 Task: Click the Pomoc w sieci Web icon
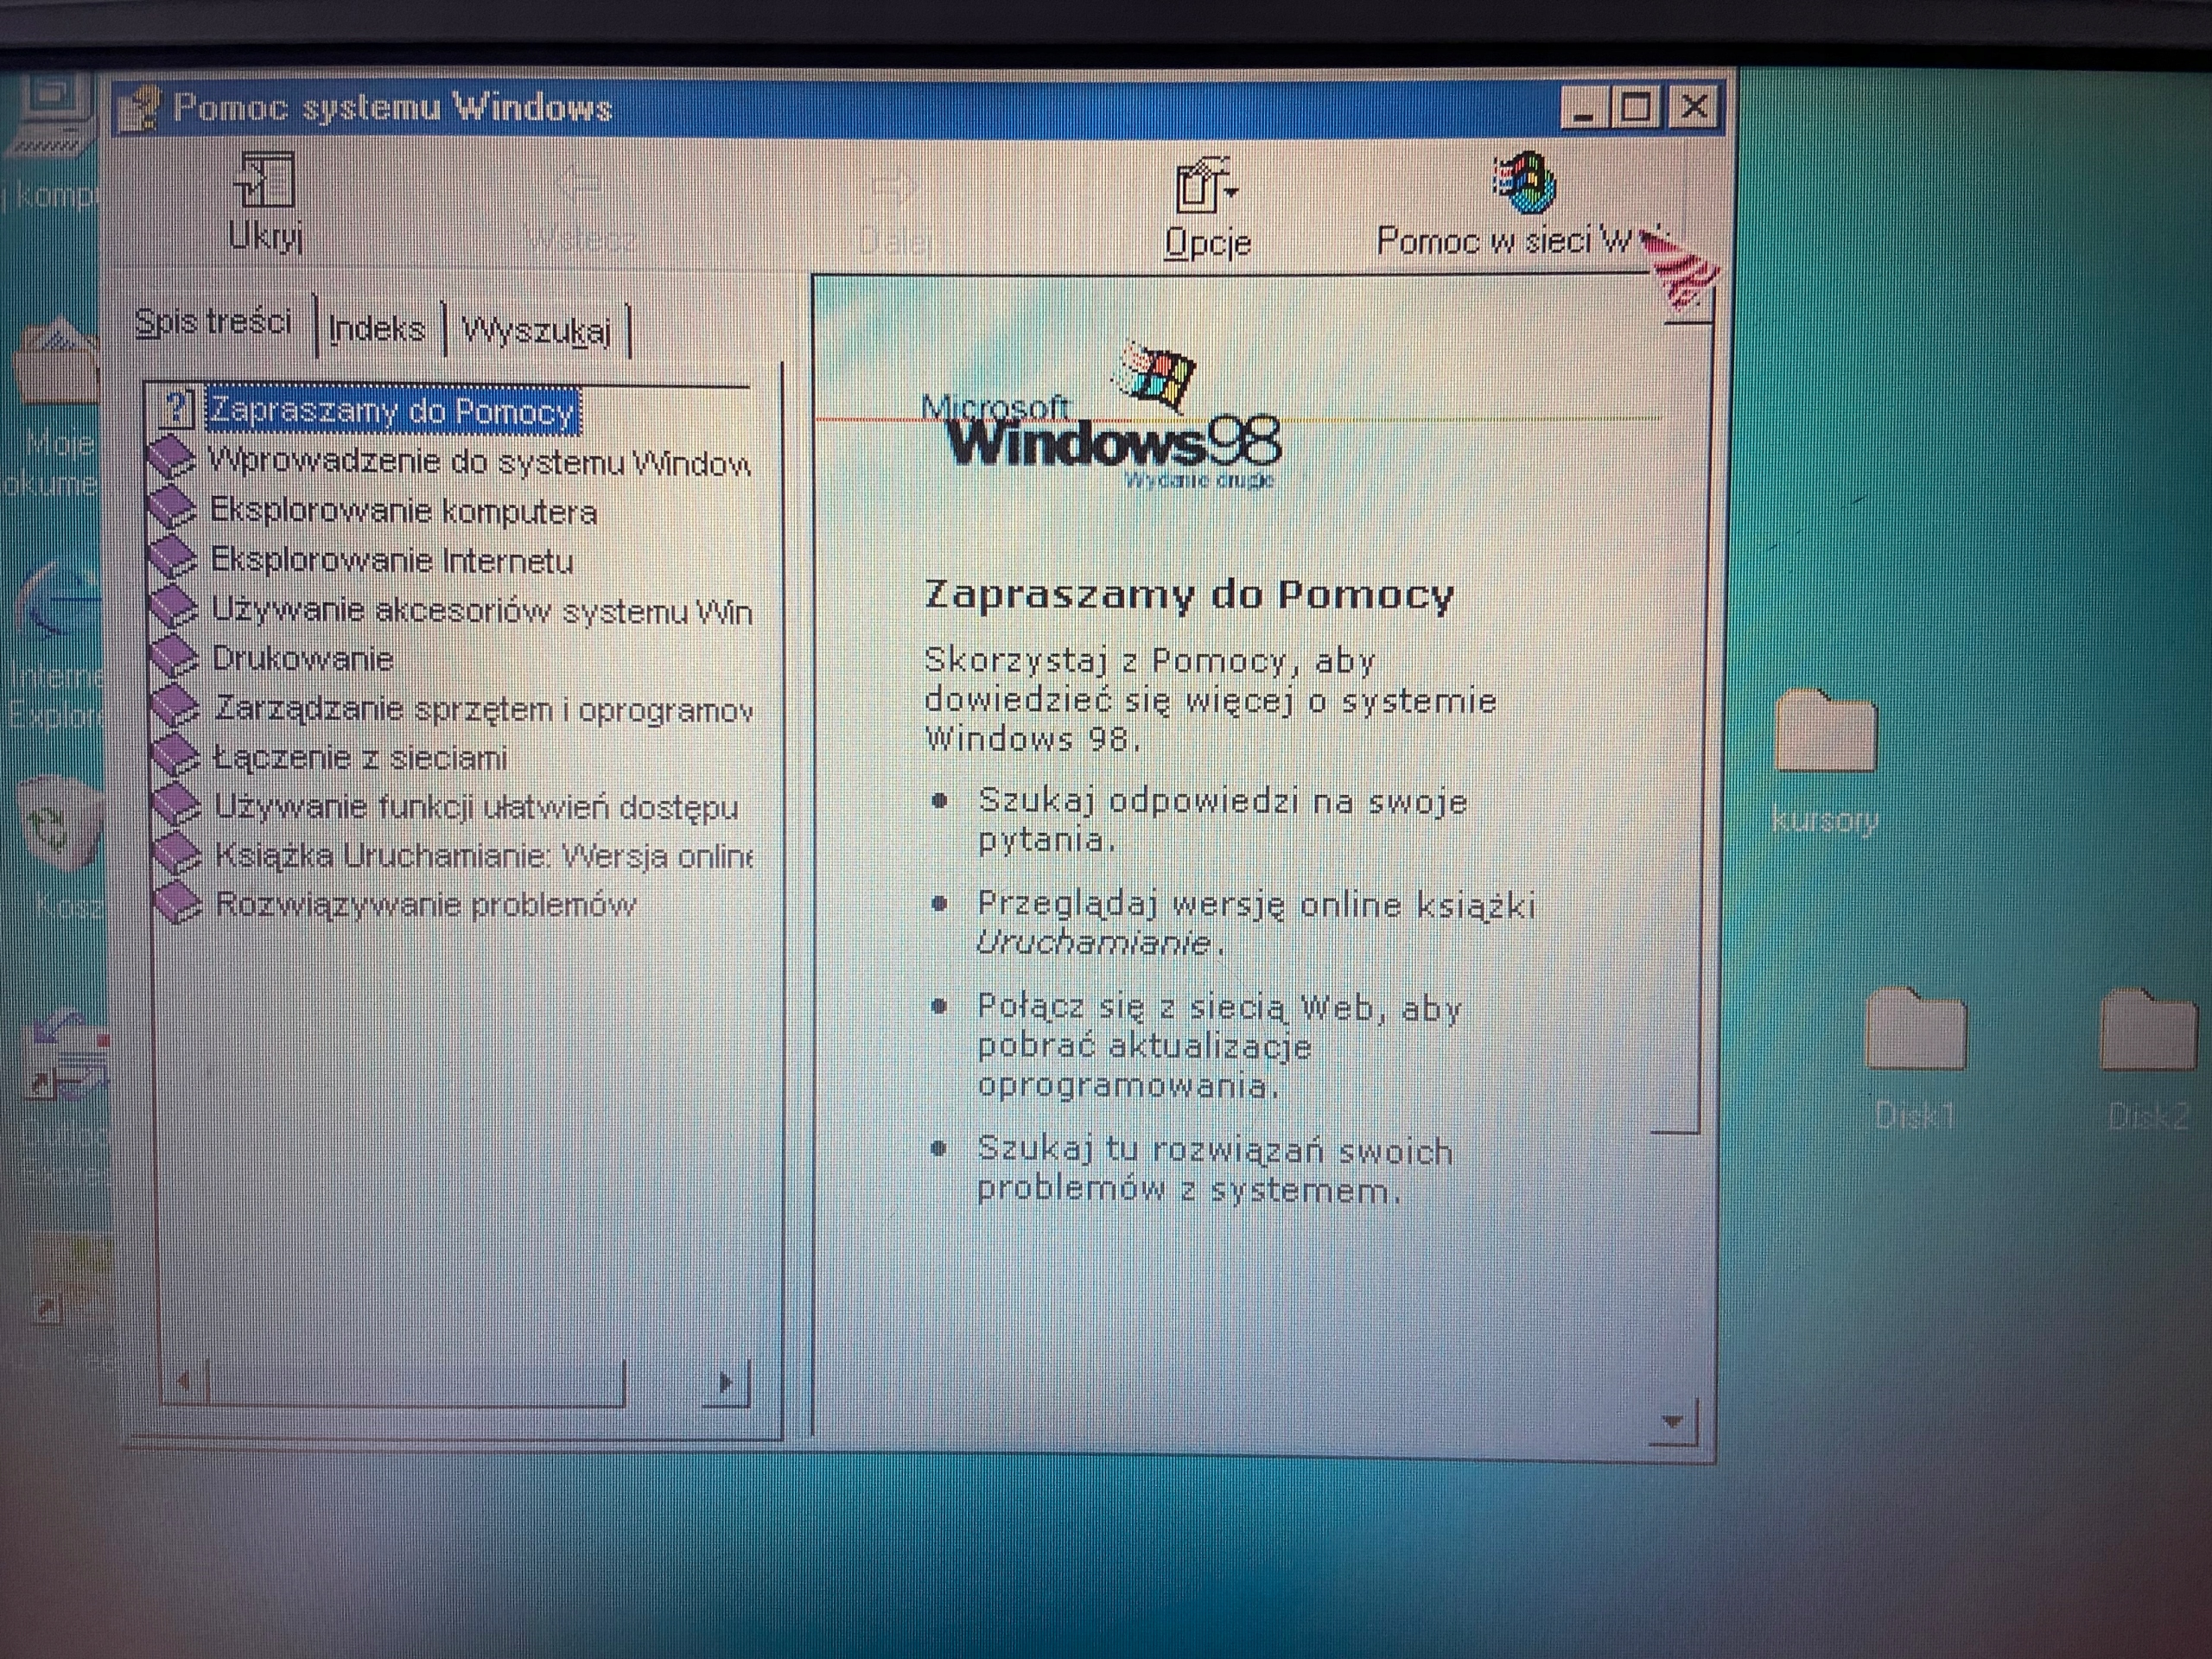point(1524,184)
